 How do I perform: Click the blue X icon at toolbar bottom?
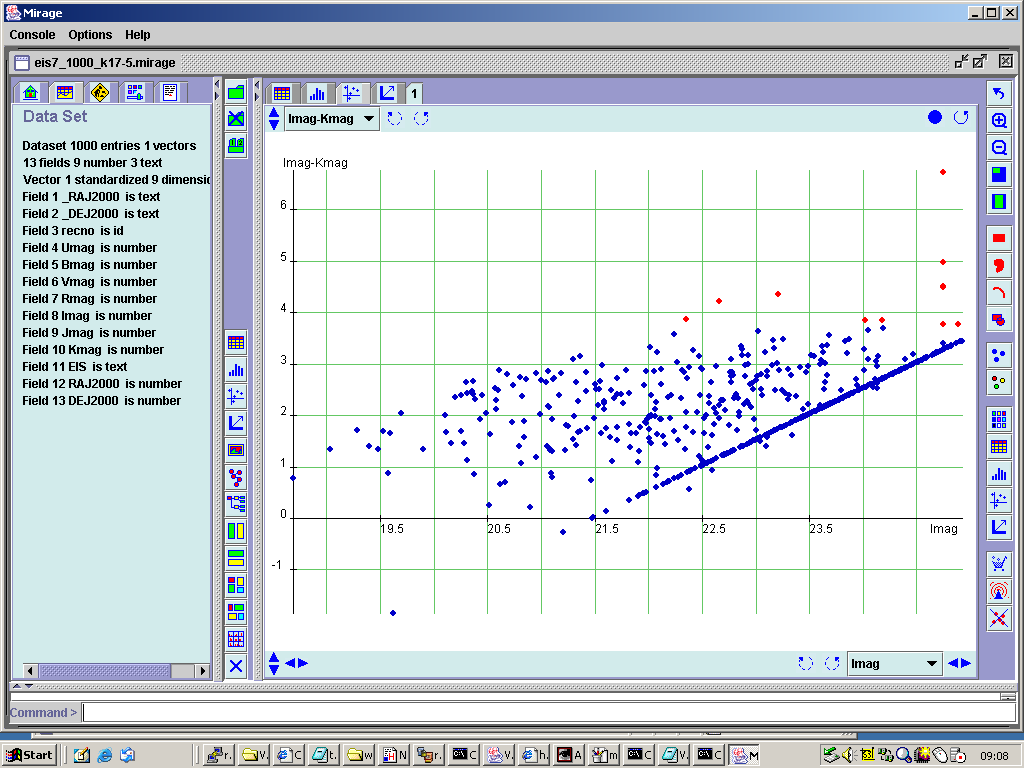coord(236,665)
